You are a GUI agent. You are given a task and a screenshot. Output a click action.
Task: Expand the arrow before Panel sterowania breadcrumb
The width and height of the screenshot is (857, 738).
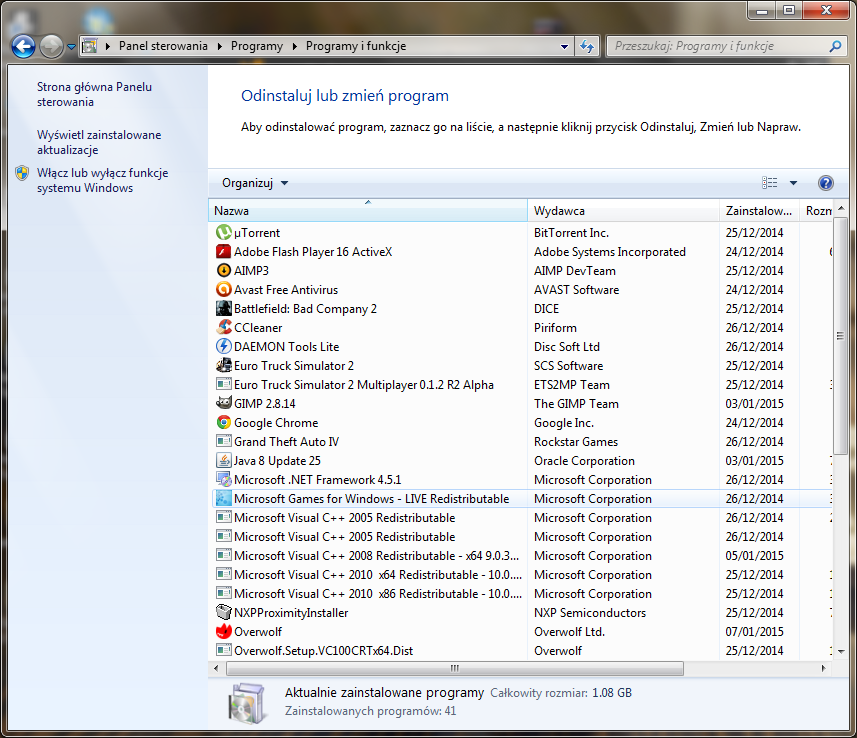pos(108,46)
